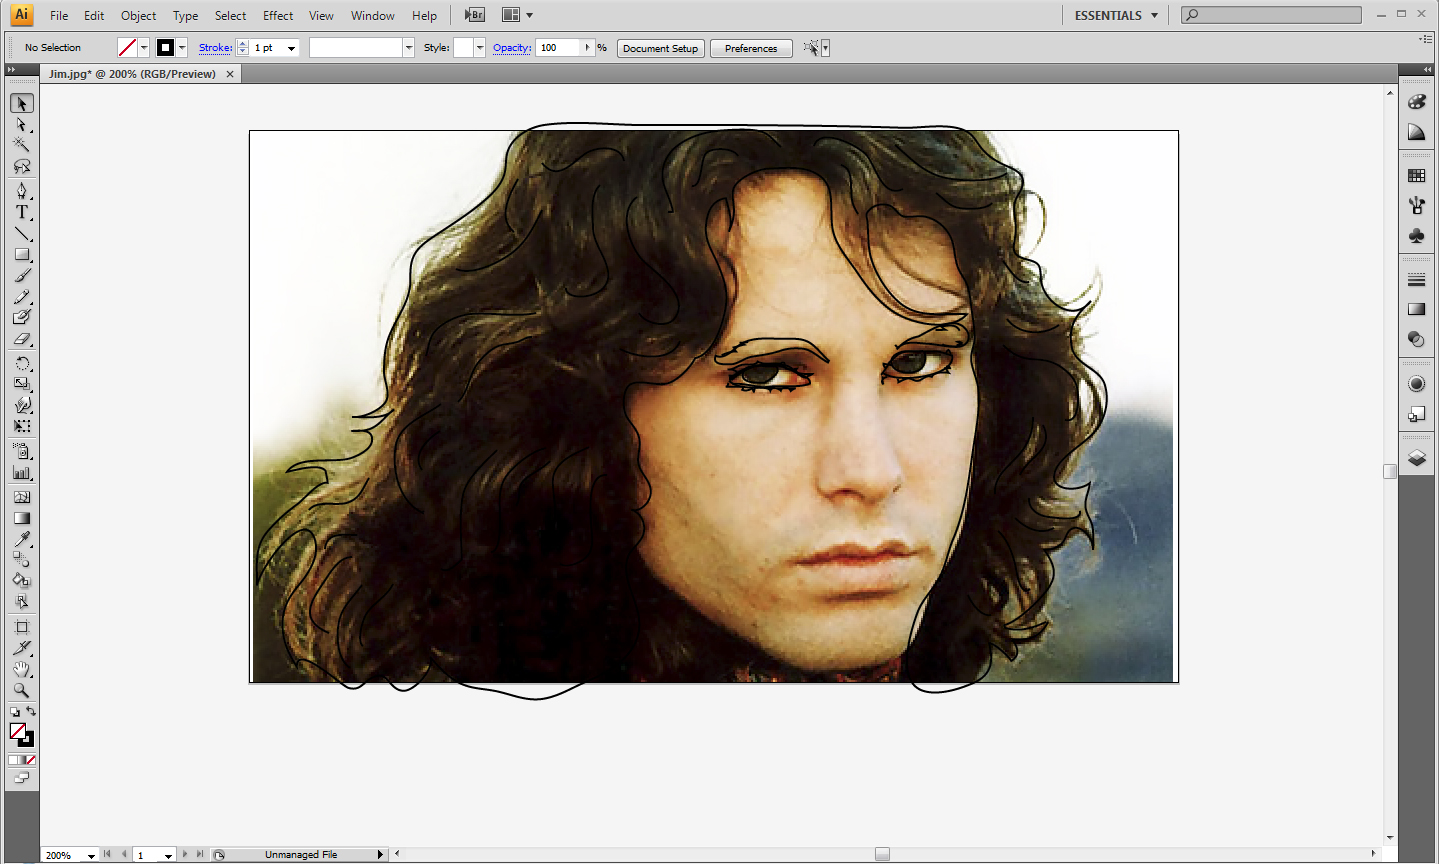Image resolution: width=1439 pixels, height=864 pixels.
Task: Select the Live Paint Selection tool
Action: (x=22, y=601)
